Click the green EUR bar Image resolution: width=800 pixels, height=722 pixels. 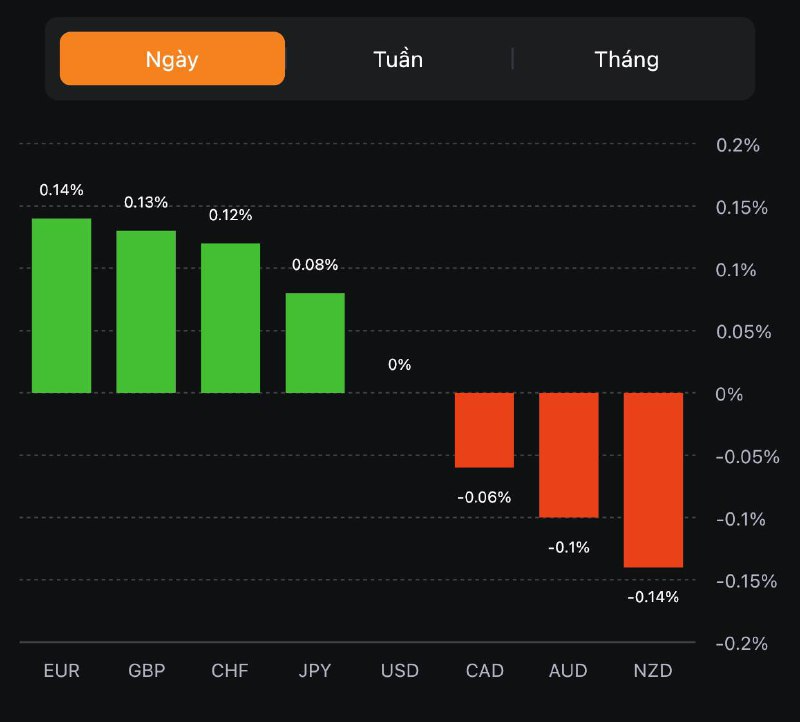tap(62, 305)
